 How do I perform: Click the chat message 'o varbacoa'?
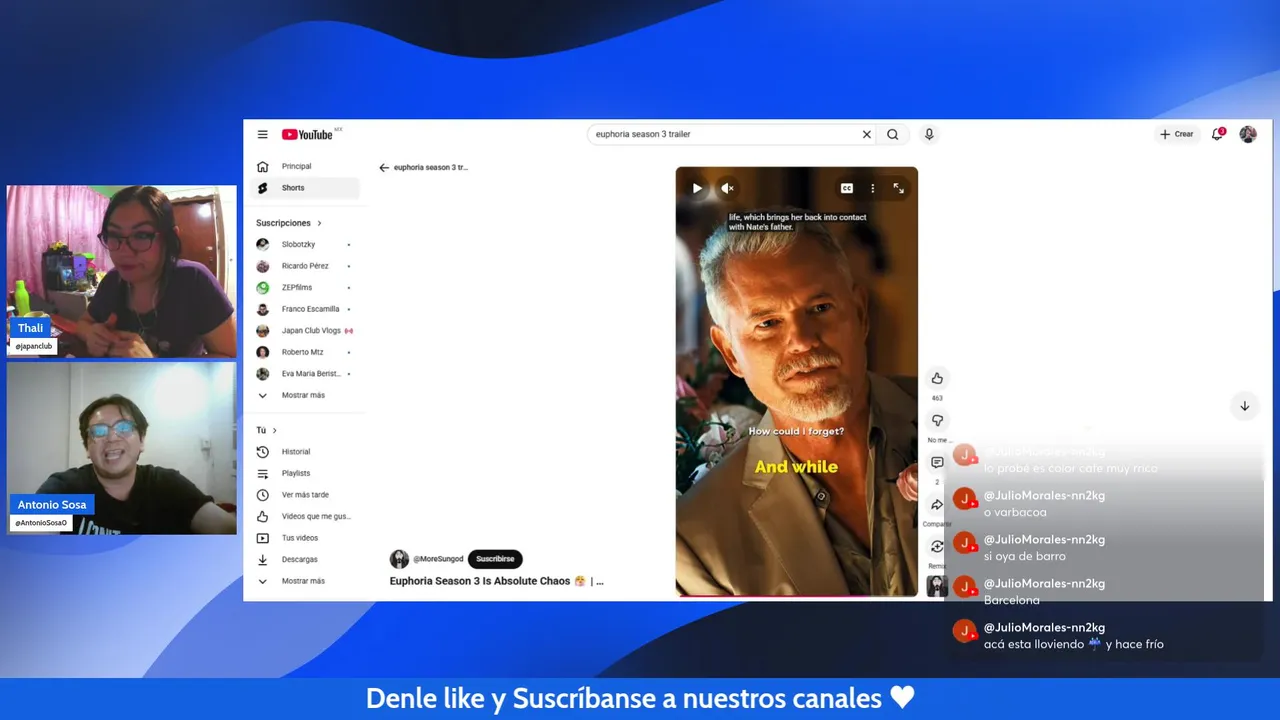point(1015,512)
